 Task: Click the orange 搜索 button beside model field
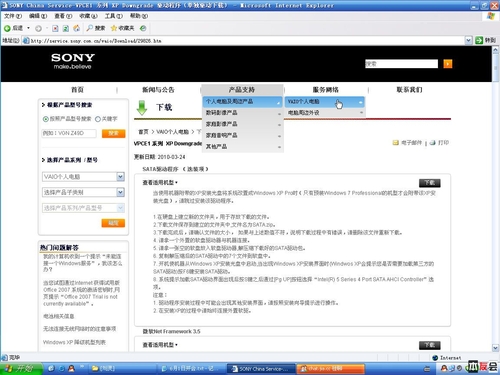(x=113, y=133)
